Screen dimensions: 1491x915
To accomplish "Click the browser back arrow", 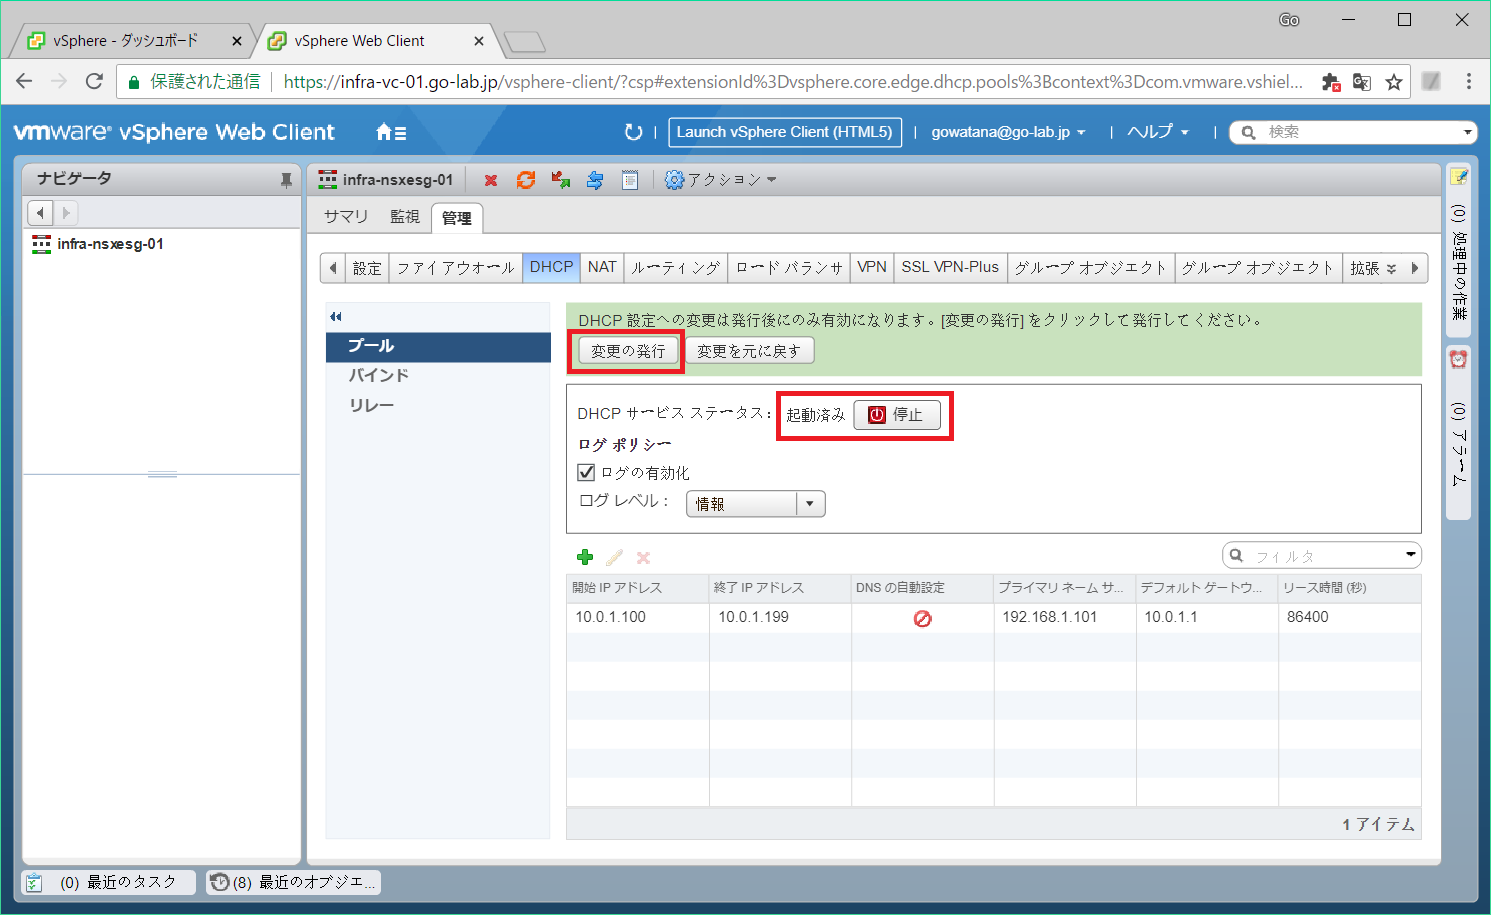I will (x=25, y=82).
